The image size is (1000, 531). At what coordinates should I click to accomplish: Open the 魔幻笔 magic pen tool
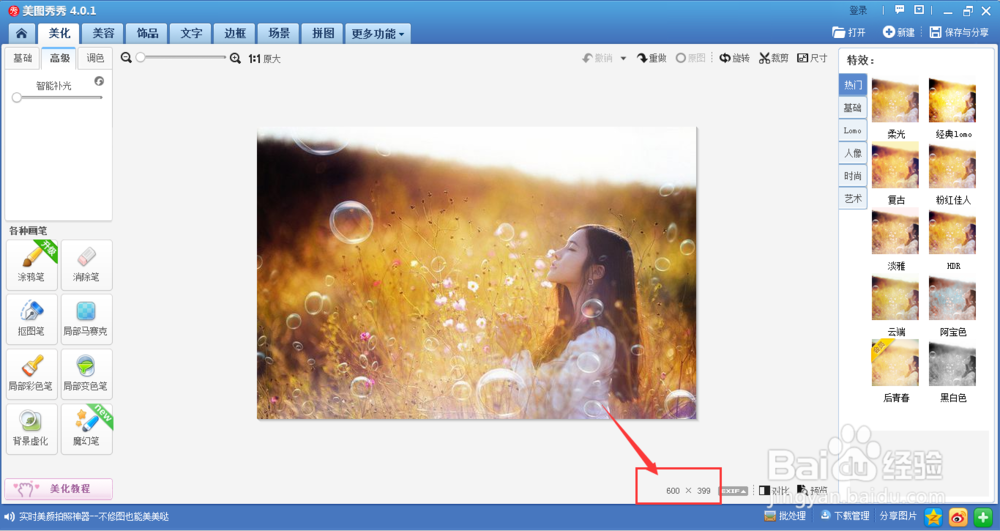pyautogui.click(x=86, y=429)
